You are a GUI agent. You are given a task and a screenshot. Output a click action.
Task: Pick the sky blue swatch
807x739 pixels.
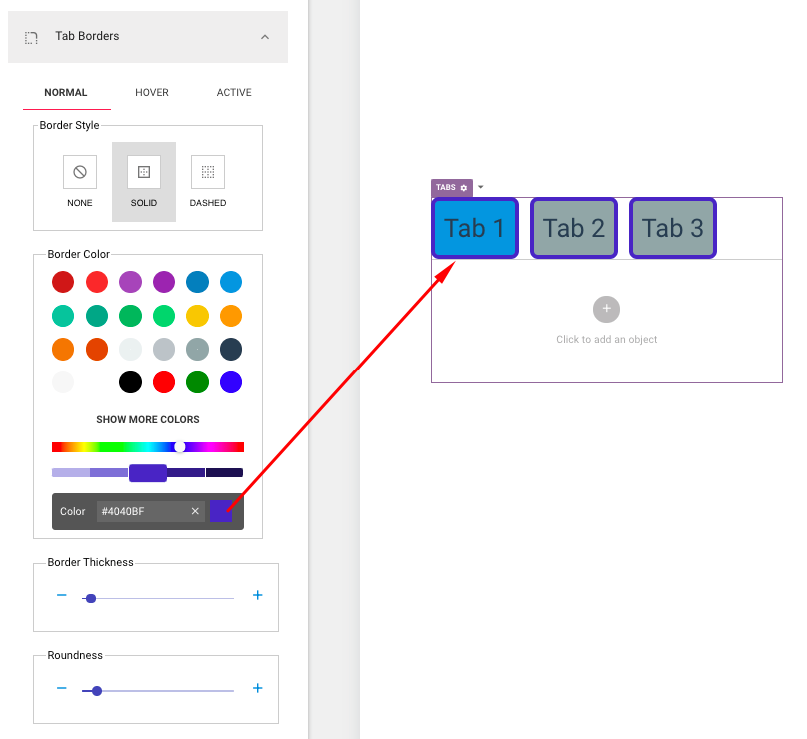pyautogui.click(x=231, y=282)
